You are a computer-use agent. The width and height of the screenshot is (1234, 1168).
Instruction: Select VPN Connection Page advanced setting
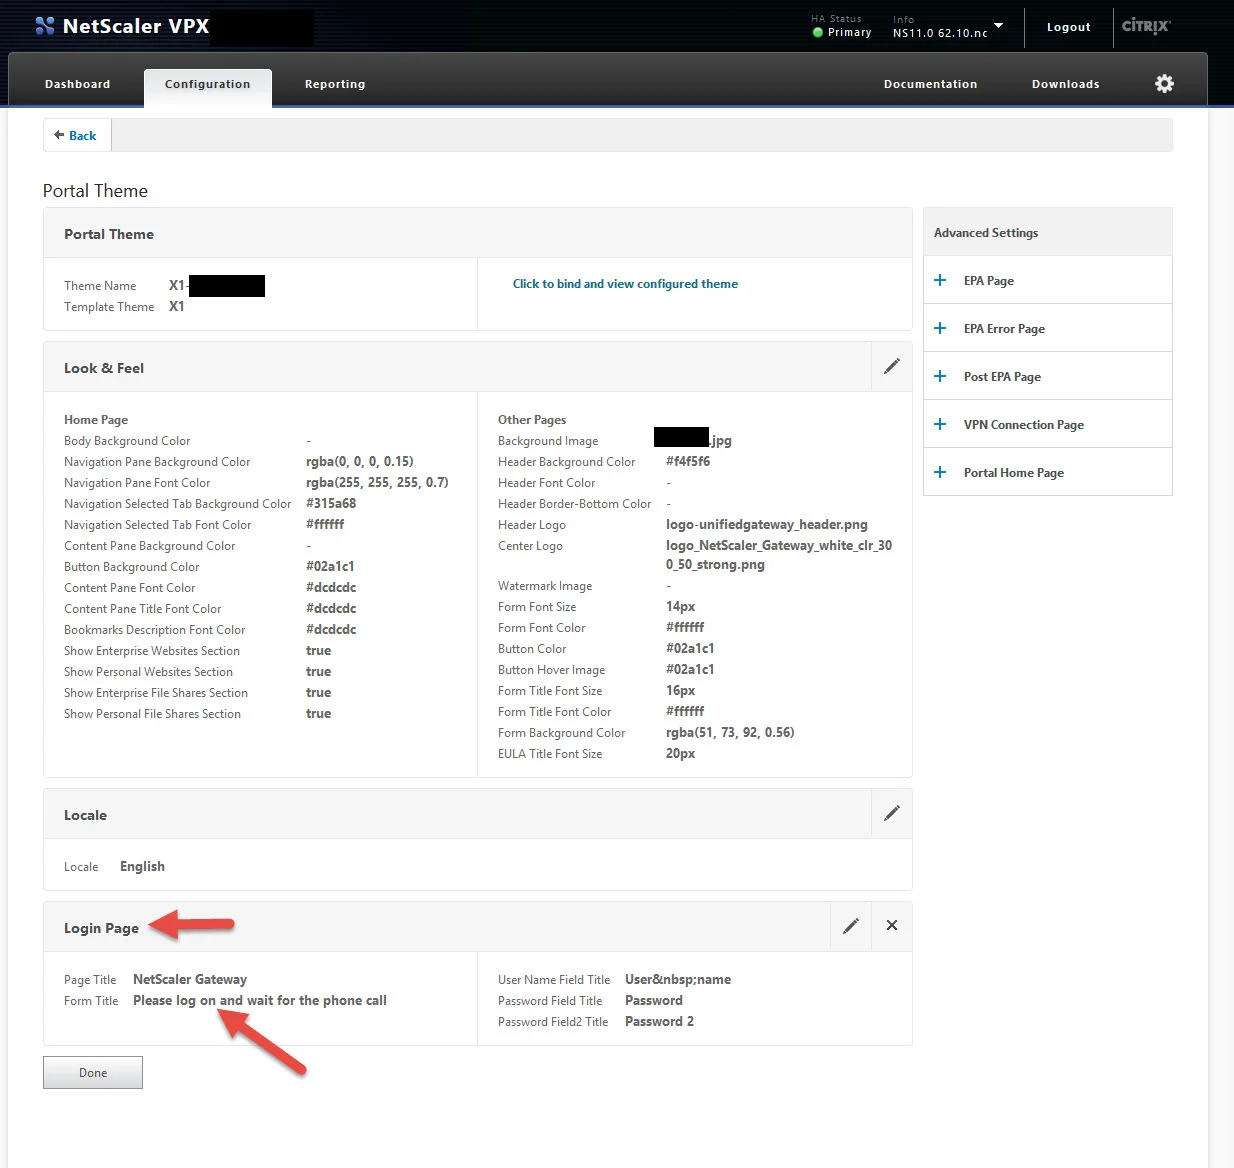1048,425
